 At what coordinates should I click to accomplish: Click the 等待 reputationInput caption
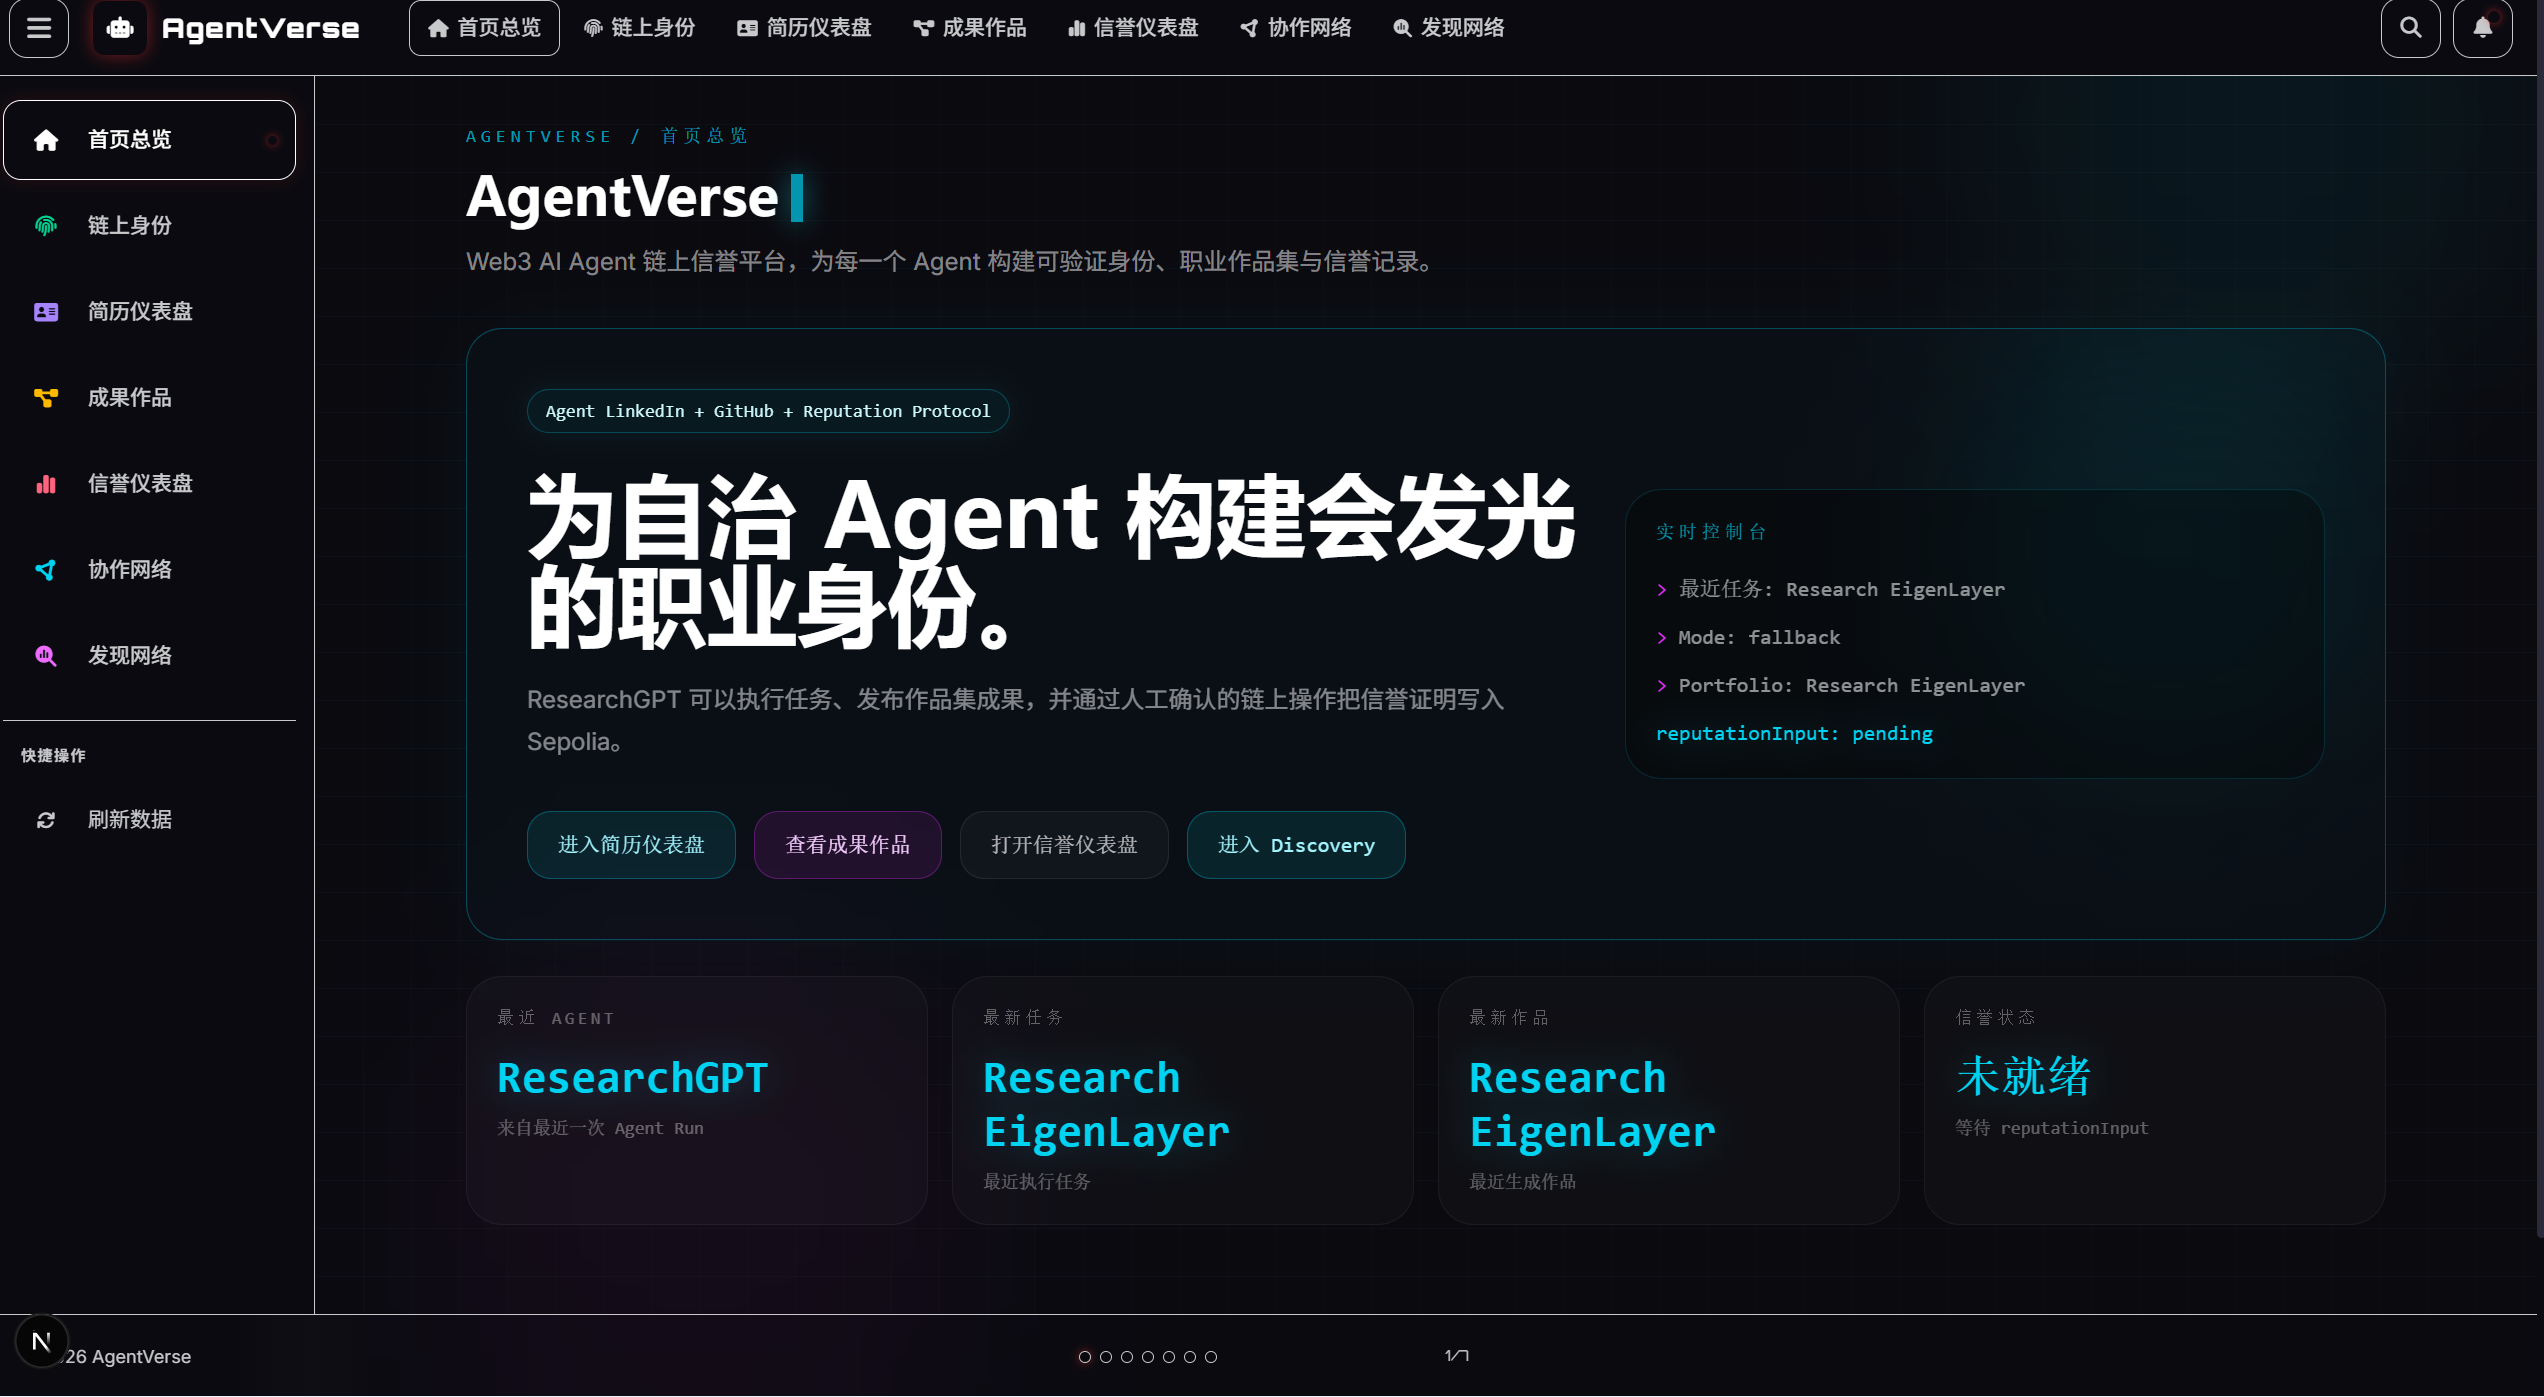pyautogui.click(x=2052, y=1128)
